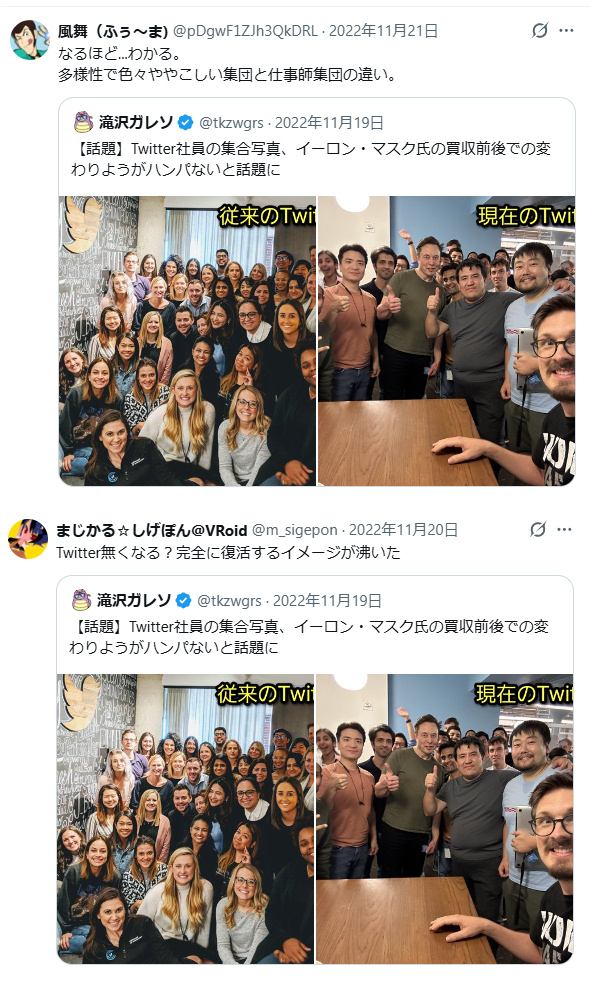Open the @m_sigepon handle link
Viewport: 590px width, 986px height.
pos(294,530)
